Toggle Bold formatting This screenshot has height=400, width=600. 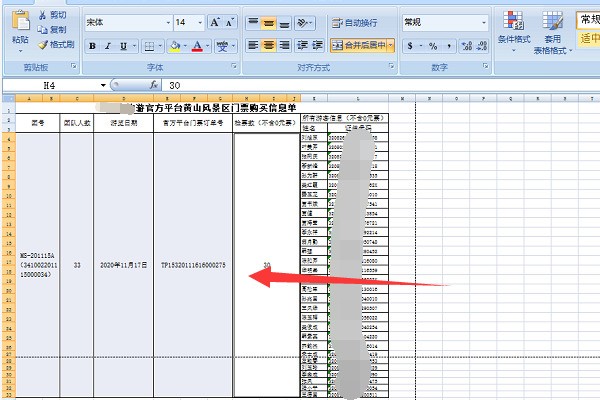pos(92,47)
